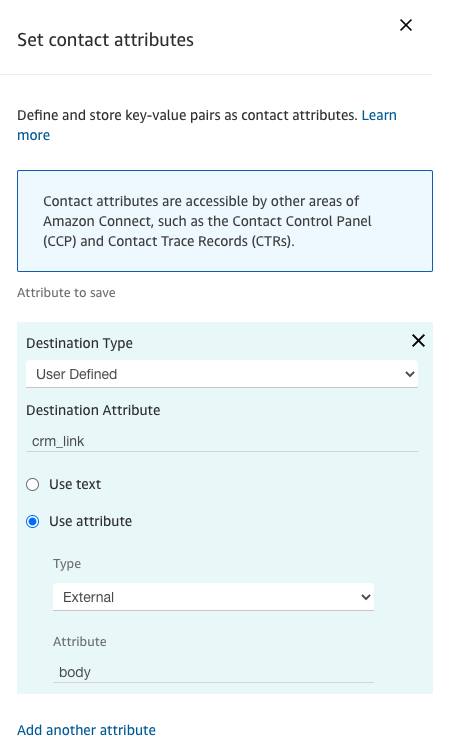Click the Use attribute option label
This screenshot has height=746, width=450.
[90, 521]
